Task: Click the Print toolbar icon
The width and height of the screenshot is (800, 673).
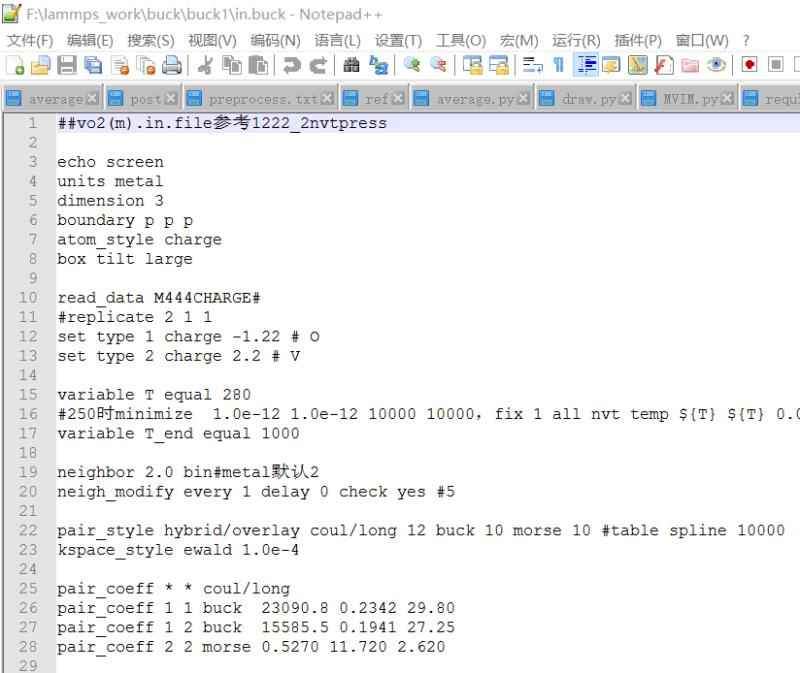Action: tap(172, 66)
